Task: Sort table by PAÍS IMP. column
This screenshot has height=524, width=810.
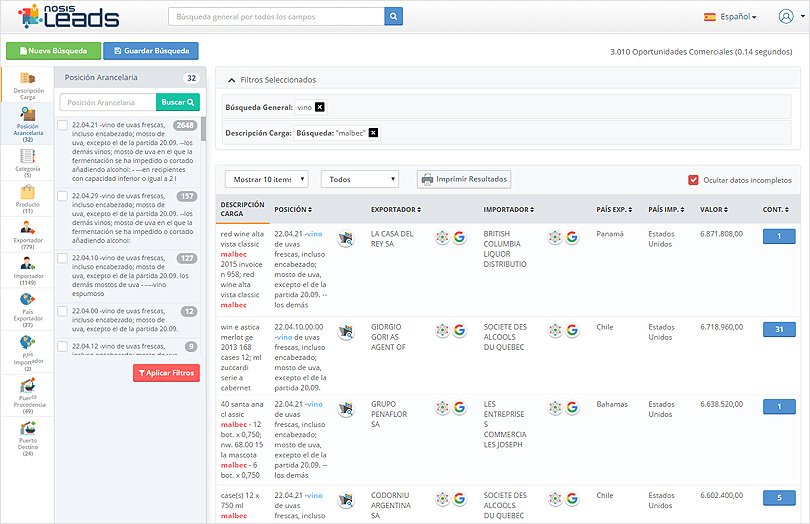Action: click(x=666, y=209)
